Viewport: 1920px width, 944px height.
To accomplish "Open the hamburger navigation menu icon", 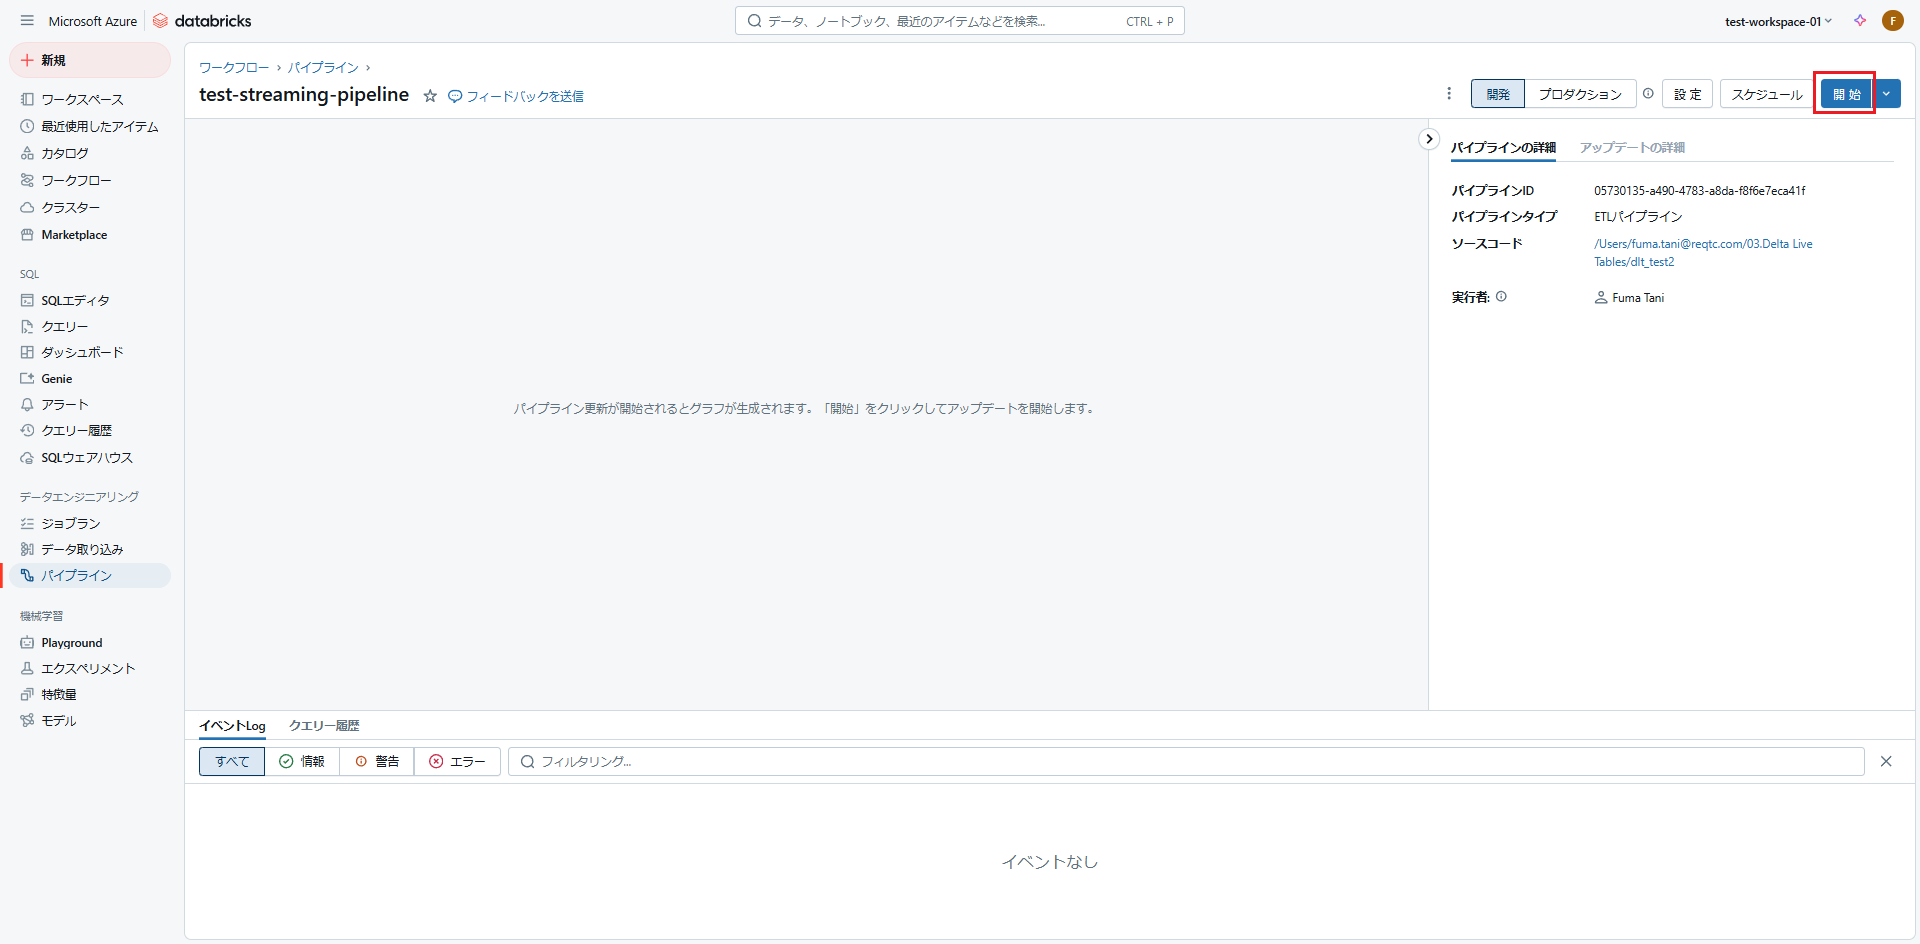I will (x=27, y=21).
